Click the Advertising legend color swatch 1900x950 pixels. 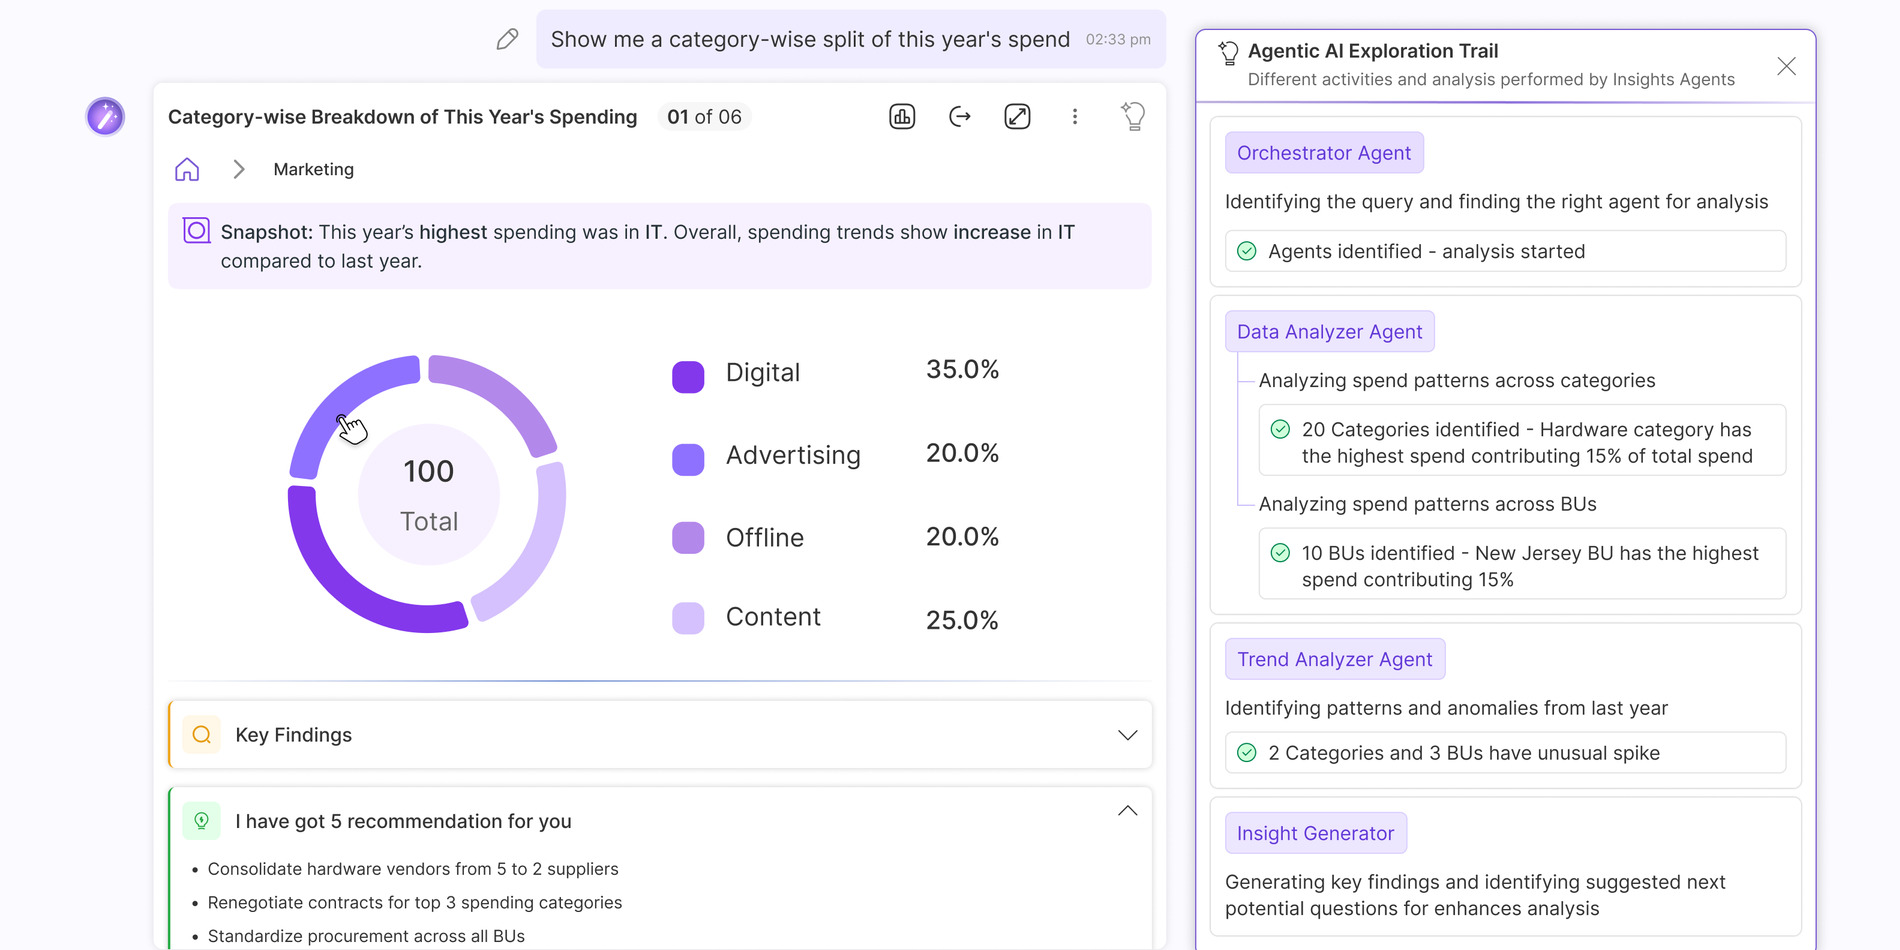coord(688,460)
